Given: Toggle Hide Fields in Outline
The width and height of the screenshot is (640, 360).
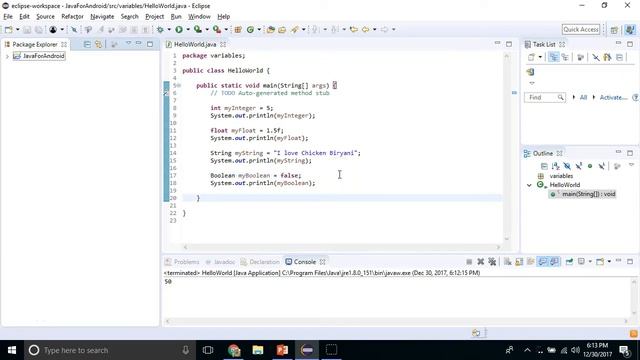Looking at the screenshot, I should tap(567, 166).
